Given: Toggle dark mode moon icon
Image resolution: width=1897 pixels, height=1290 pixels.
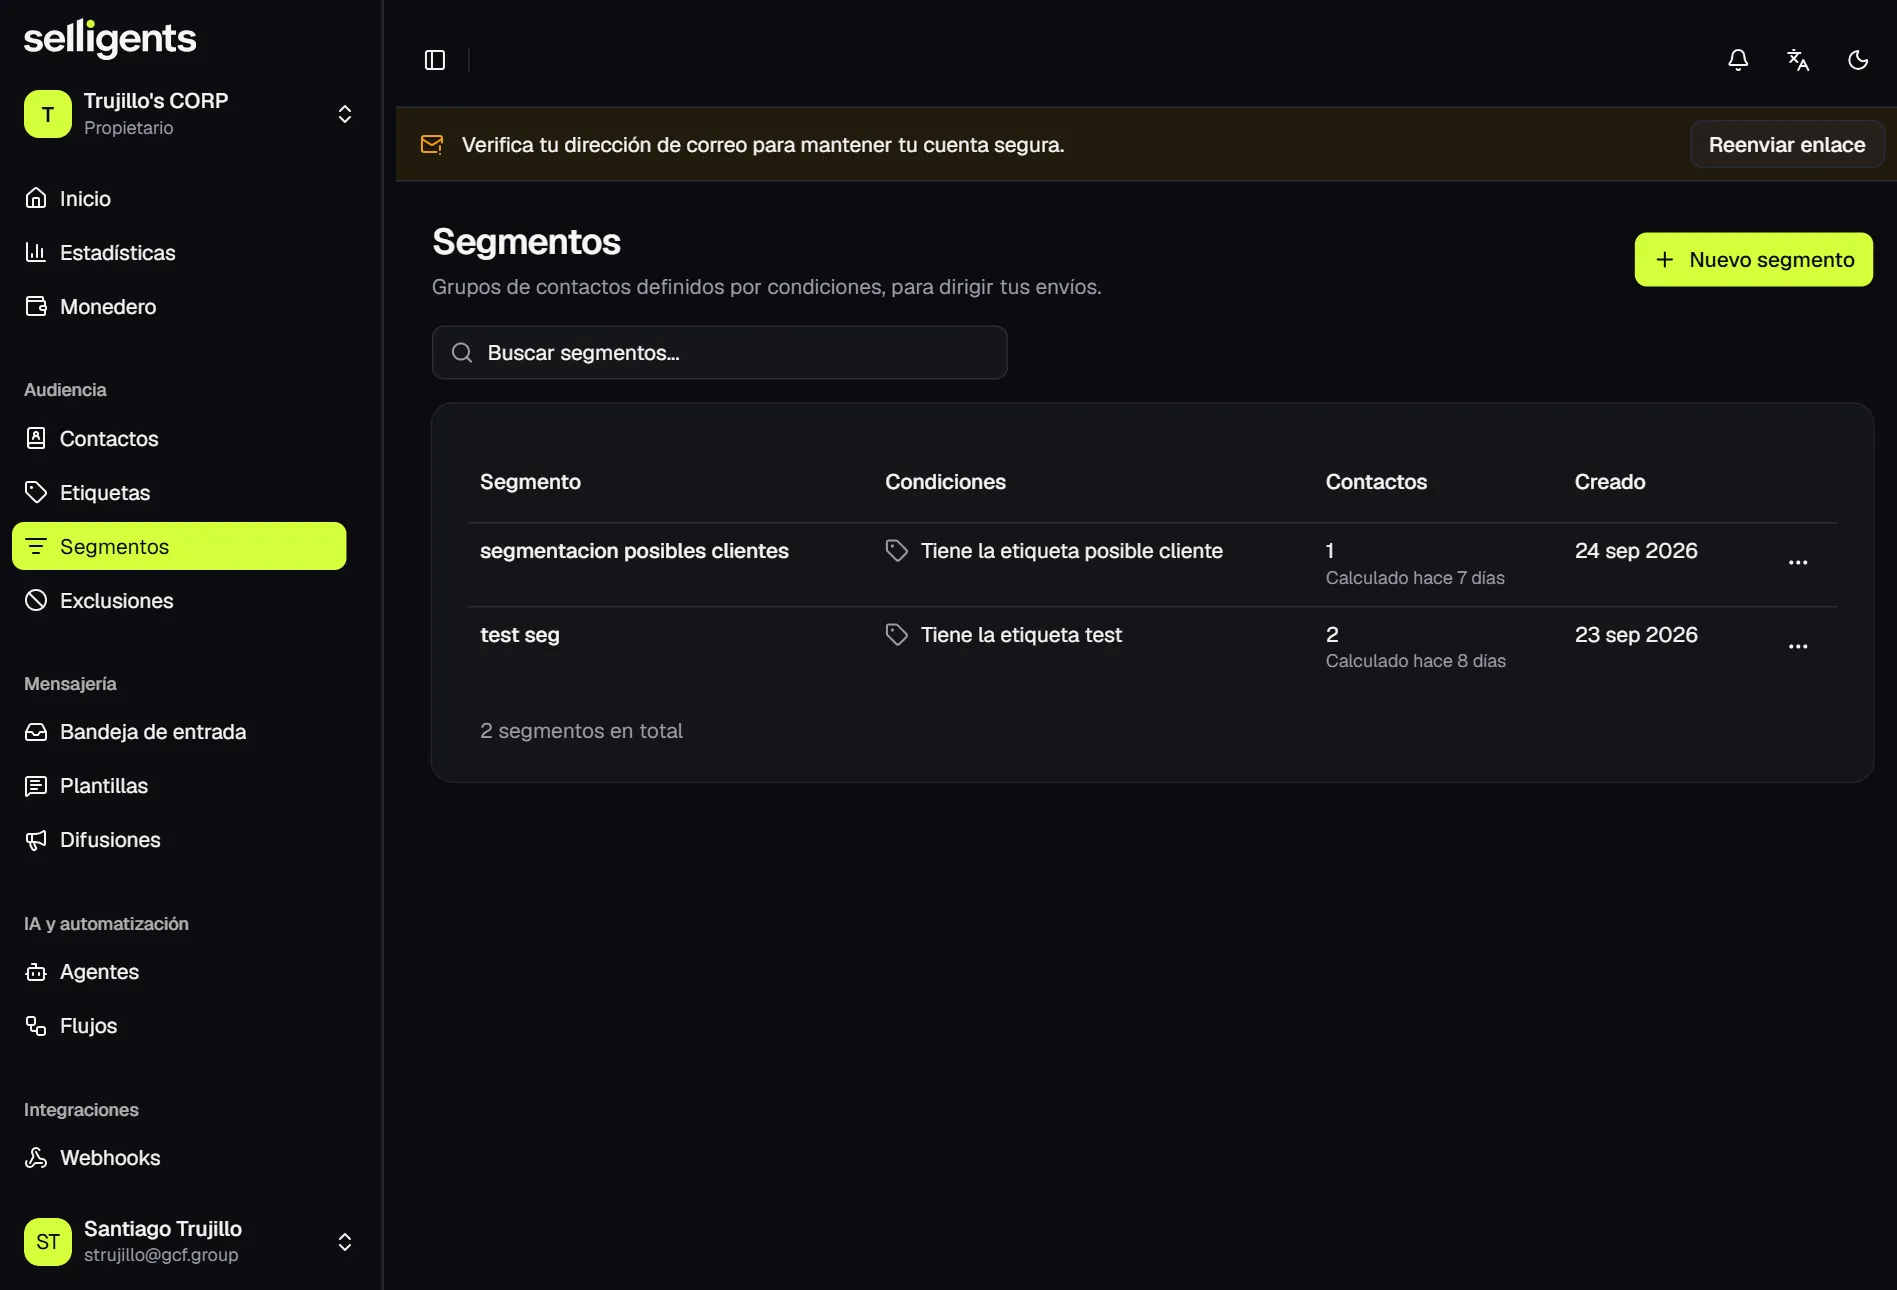Looking at the screenshot, I should point(1858,60).
